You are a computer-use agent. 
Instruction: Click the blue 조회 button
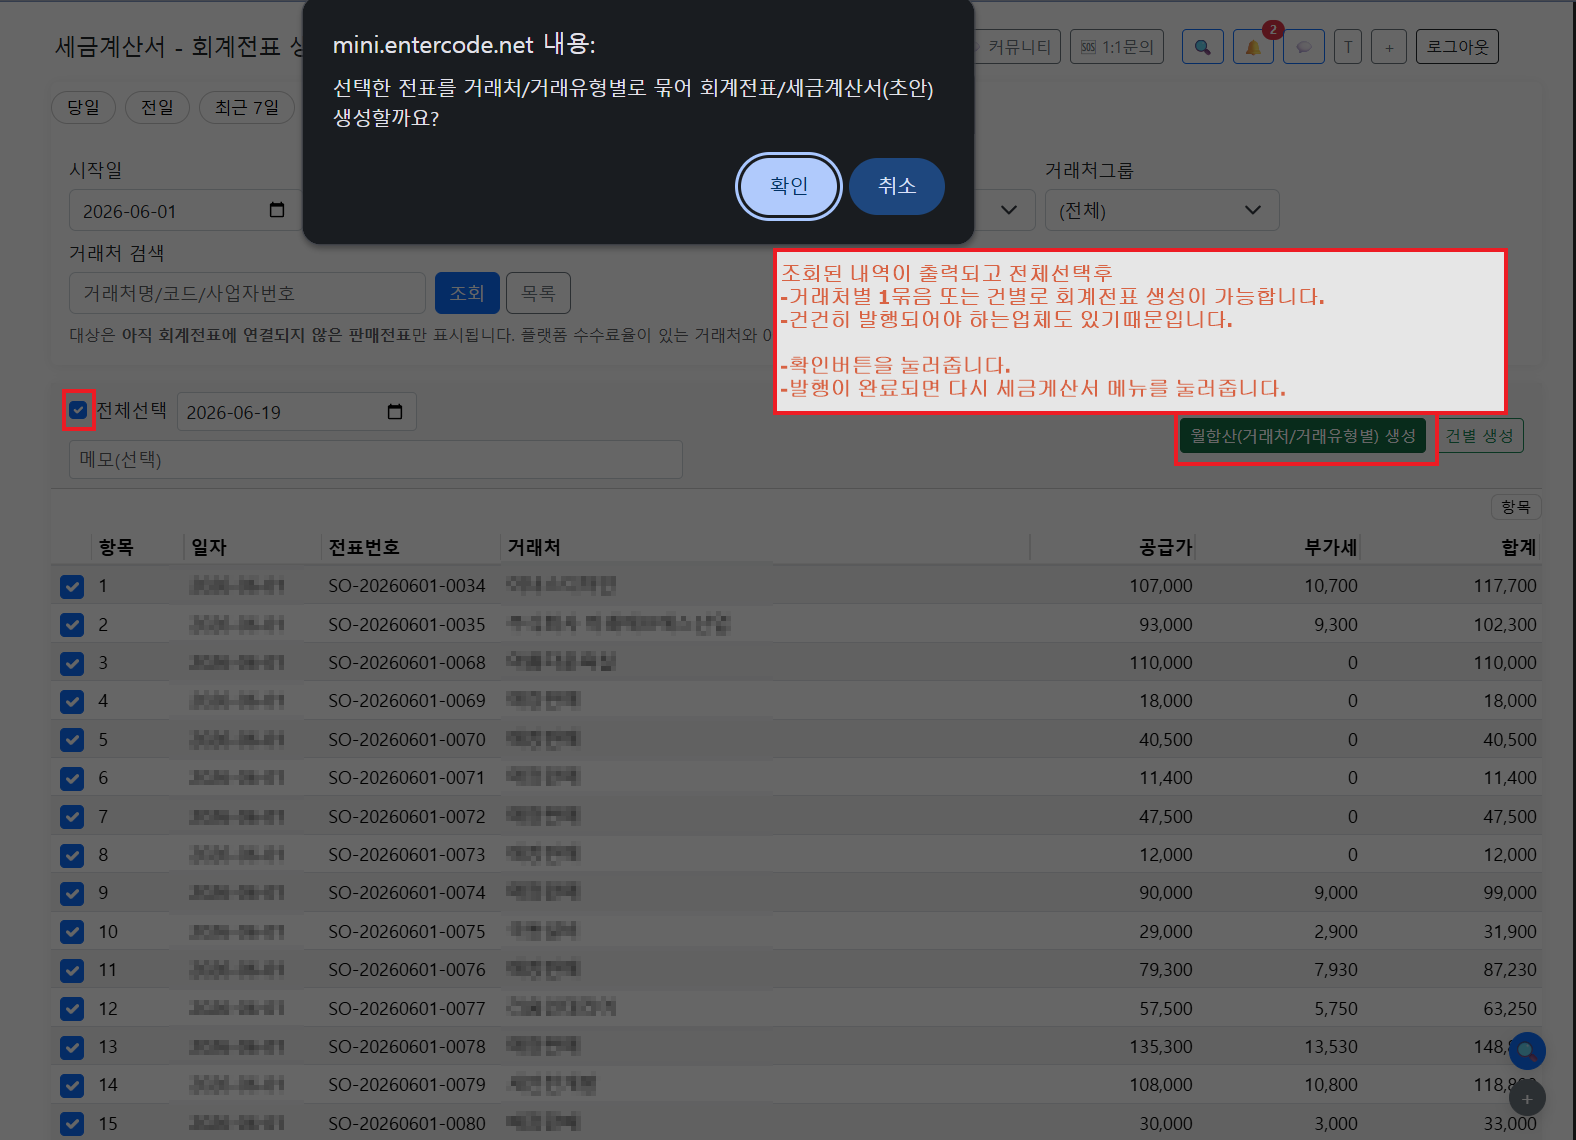(x=467, y=293)
